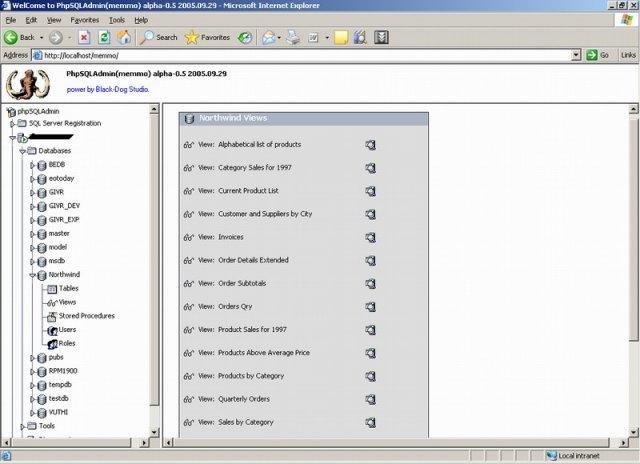Screen dimensions: 640x464
Task: Click the action icon for Category Sales for 1997
Action: [370, 168]
